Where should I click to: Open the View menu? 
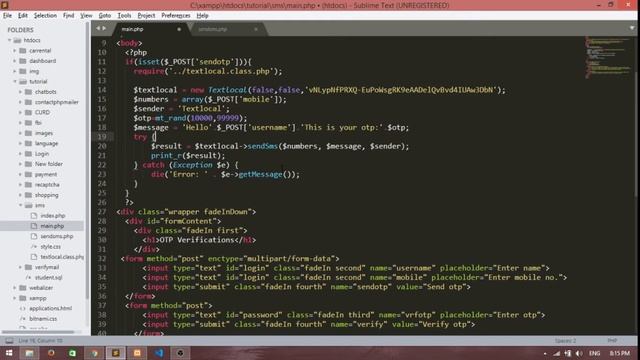[86, 16]
